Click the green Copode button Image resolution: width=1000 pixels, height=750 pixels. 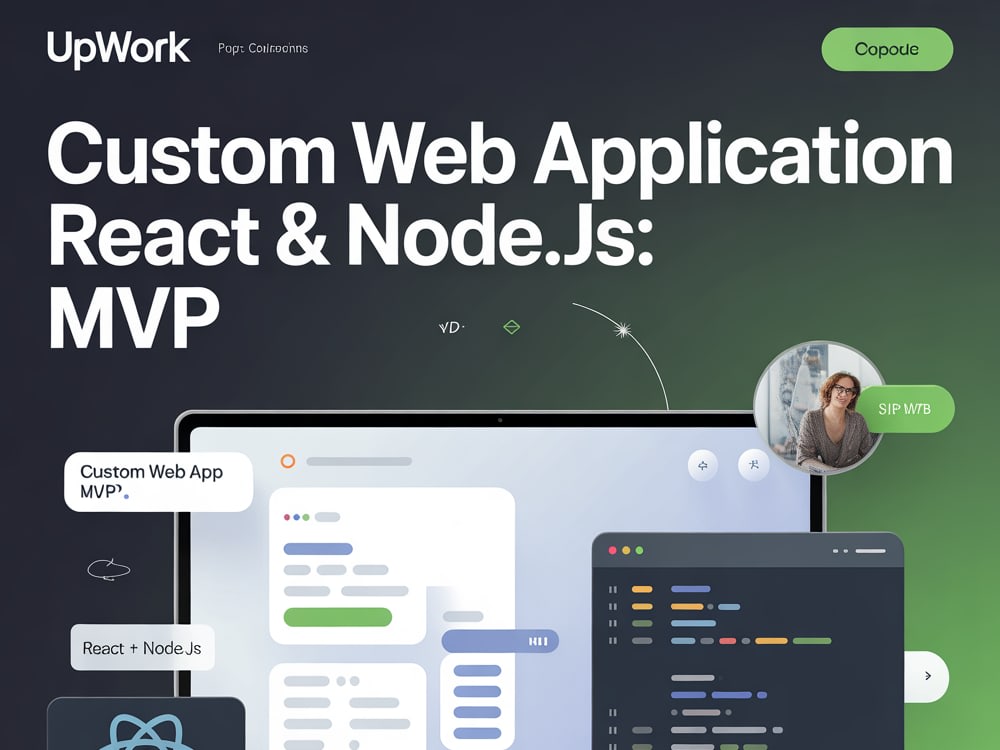(887, 49)
